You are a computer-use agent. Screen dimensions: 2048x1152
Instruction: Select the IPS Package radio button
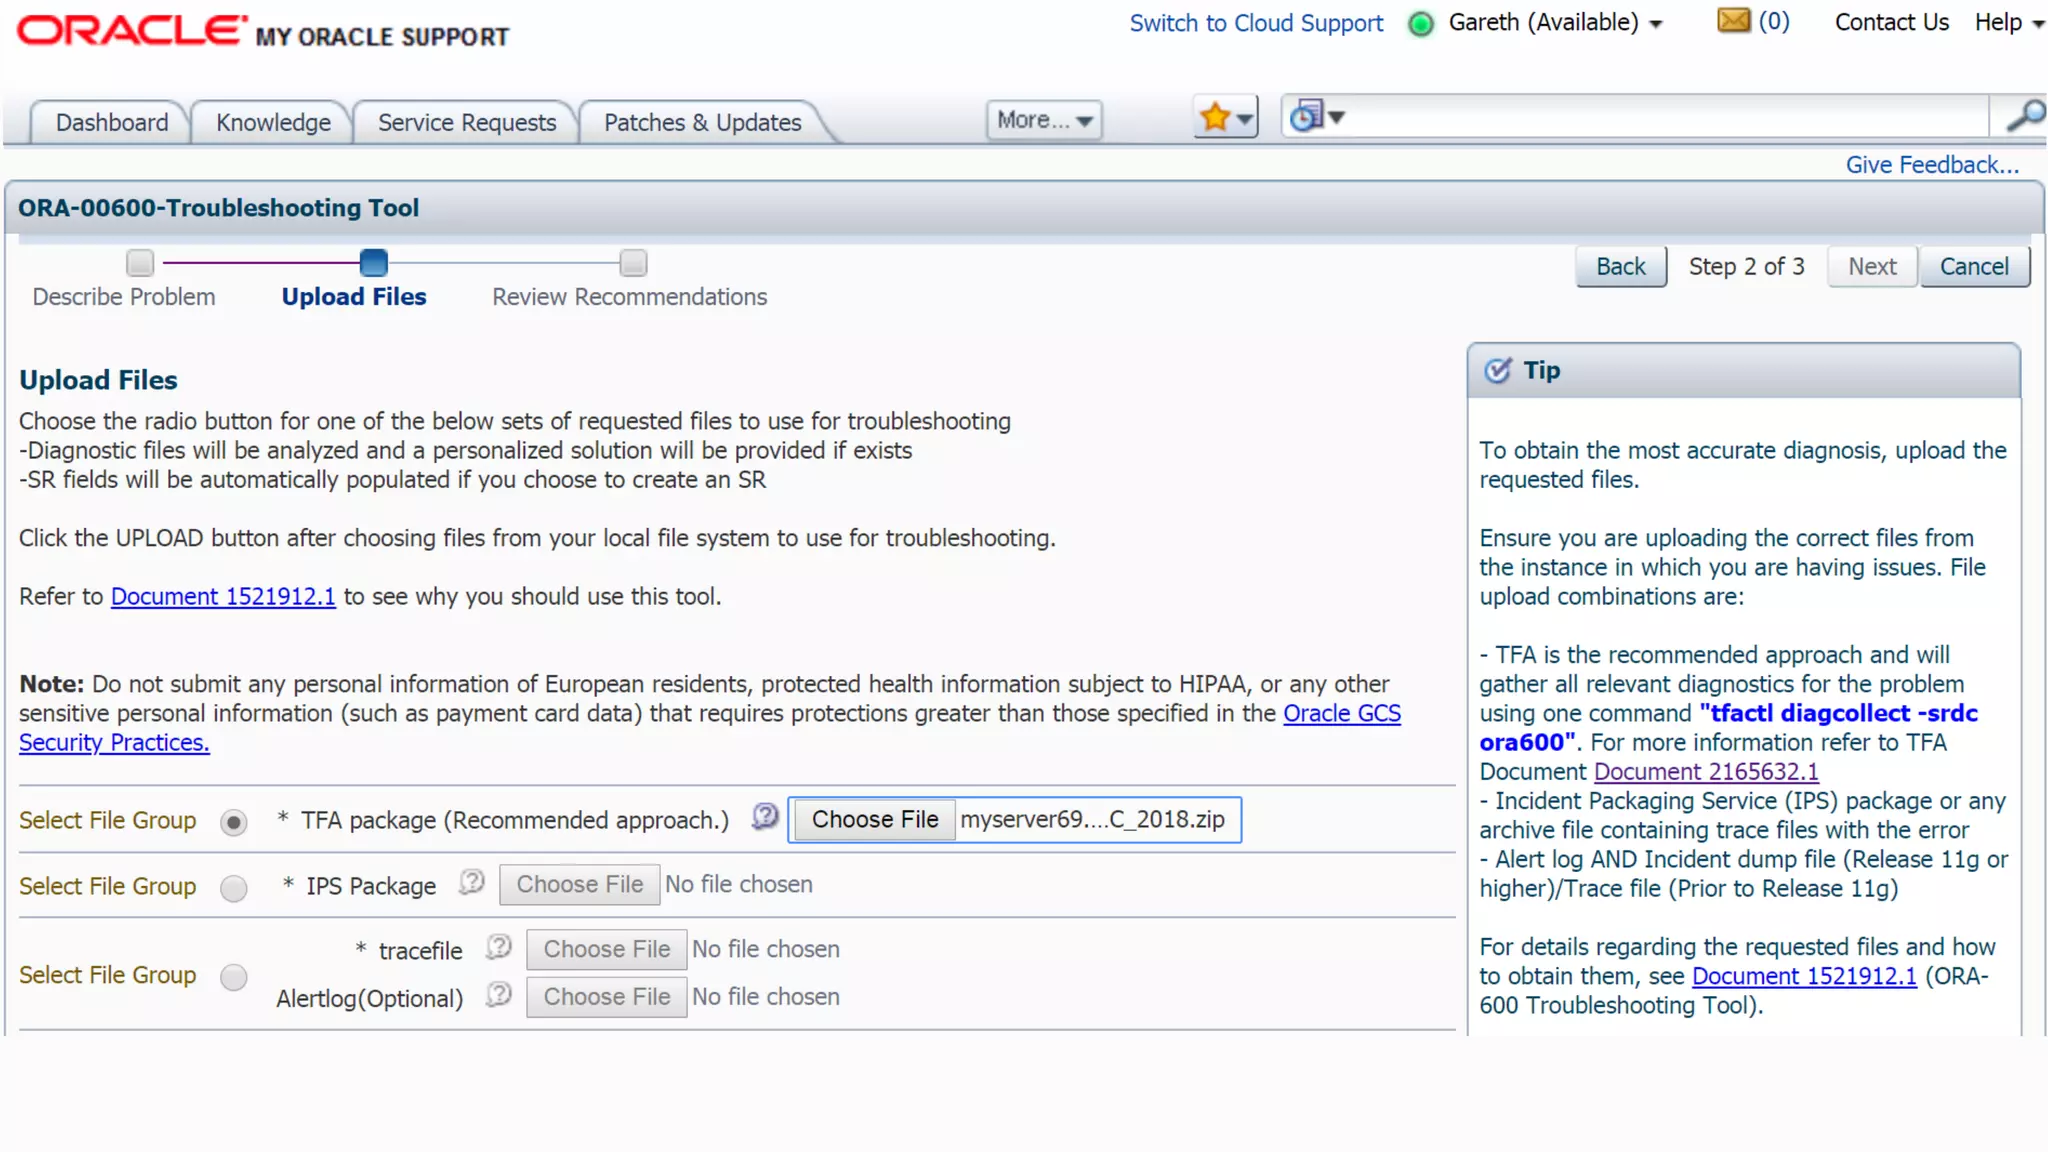pyautogui.click(x=234, y=888)
